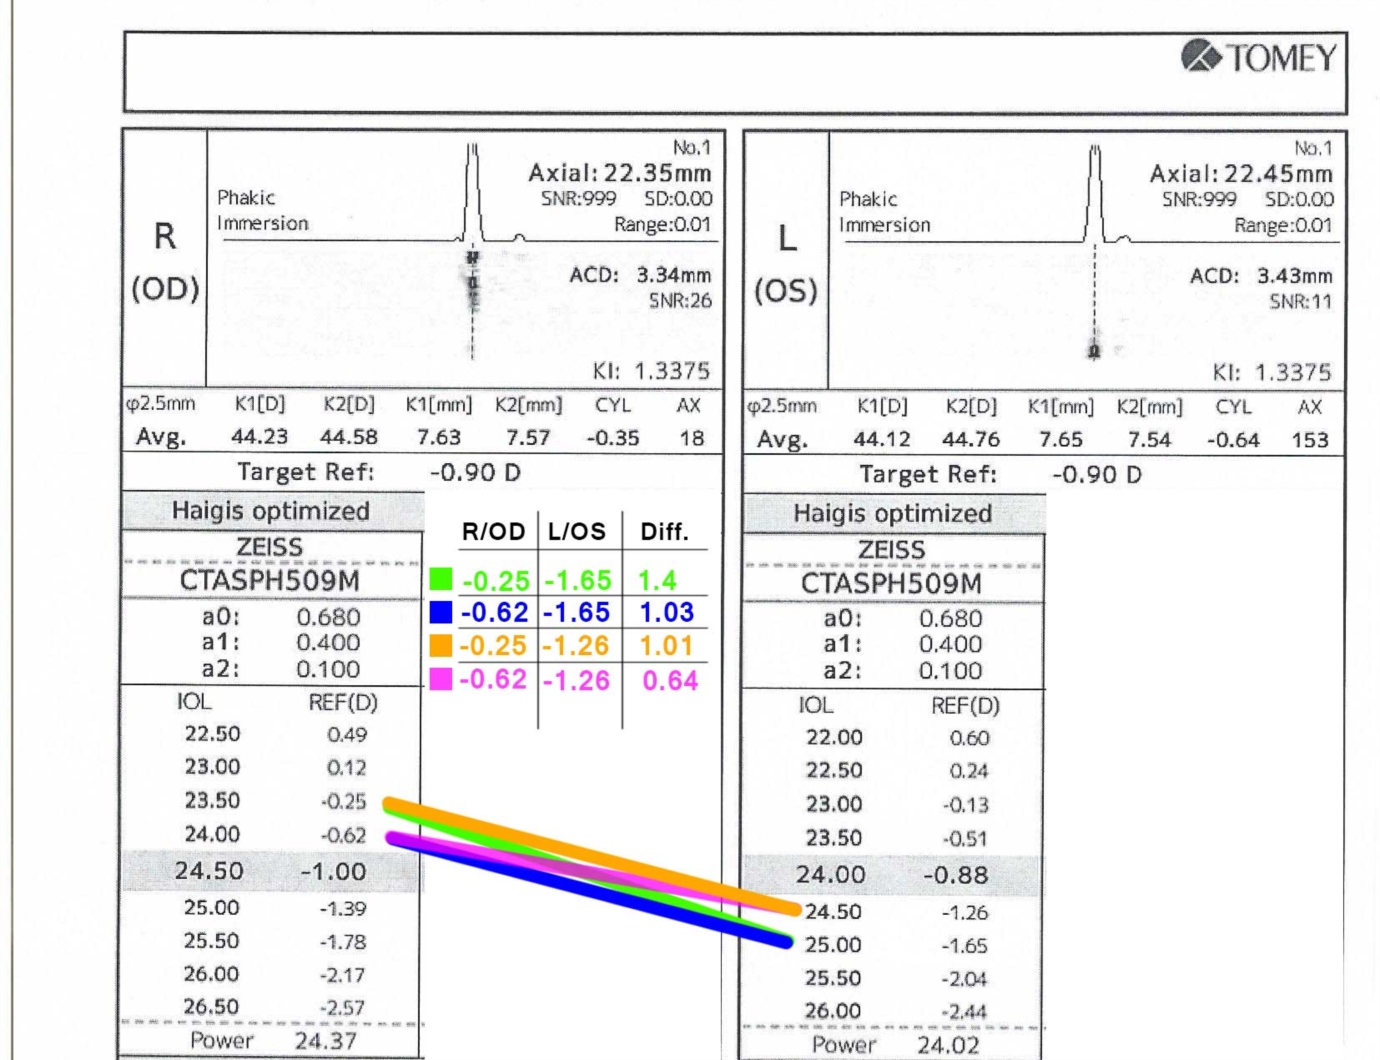The height and width of the screenshot is (1060, 1380).
Task: Click left-eye Haigis optimized header
Action: pyautogui.click(x=893, y=513)
